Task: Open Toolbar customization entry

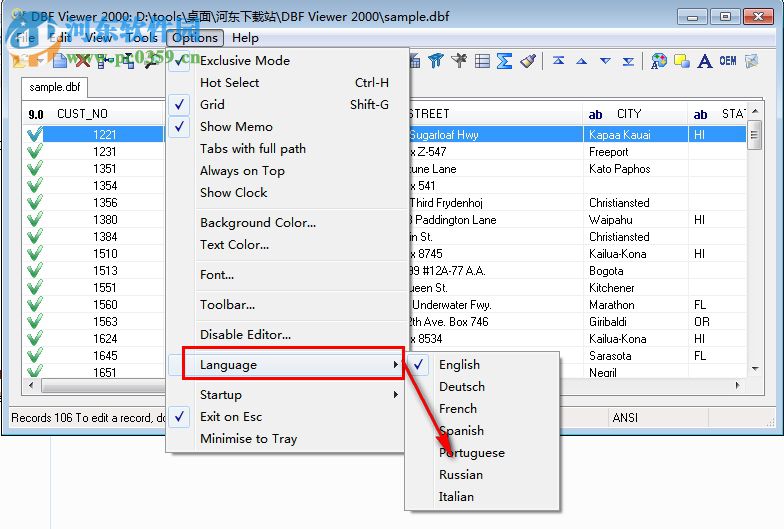Action: 286,304
